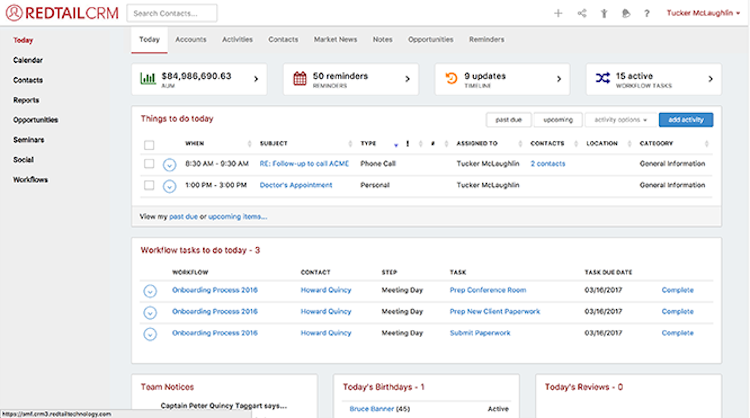Viewport: 750px width, 418px height.
Task: Open Calendar in the sidebar
Action: click(28, 60)
